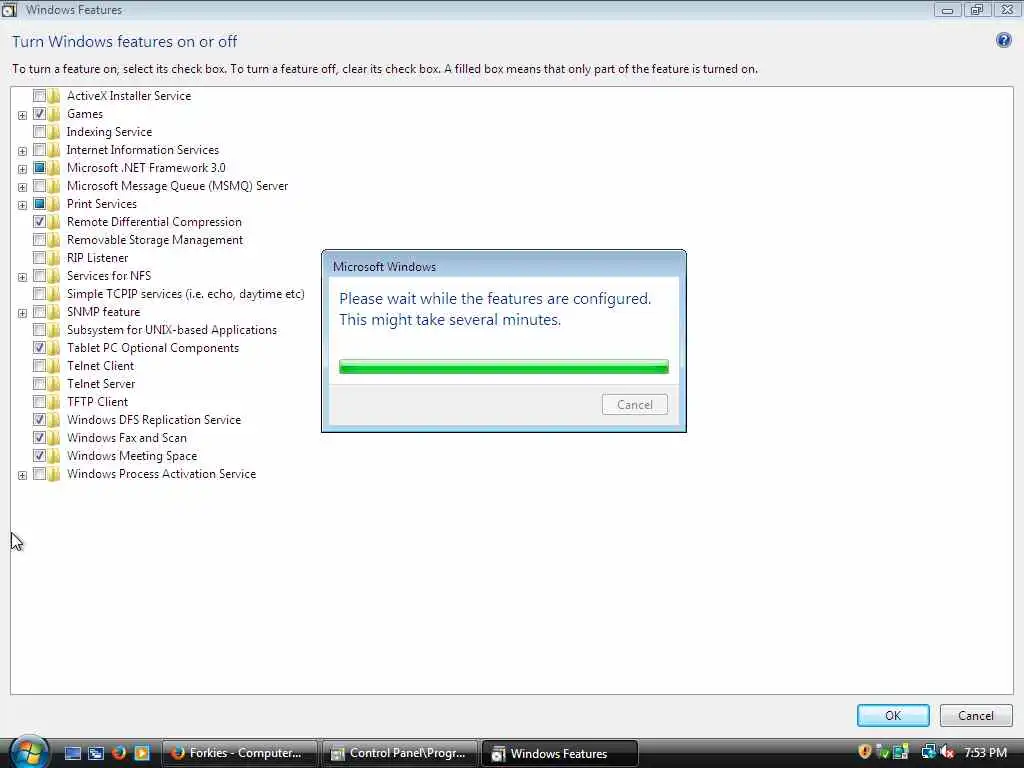This screenshot has width=1024, height=768.
Task: Click the Telnet Client folder icon
Action: (x=54, y=366)
